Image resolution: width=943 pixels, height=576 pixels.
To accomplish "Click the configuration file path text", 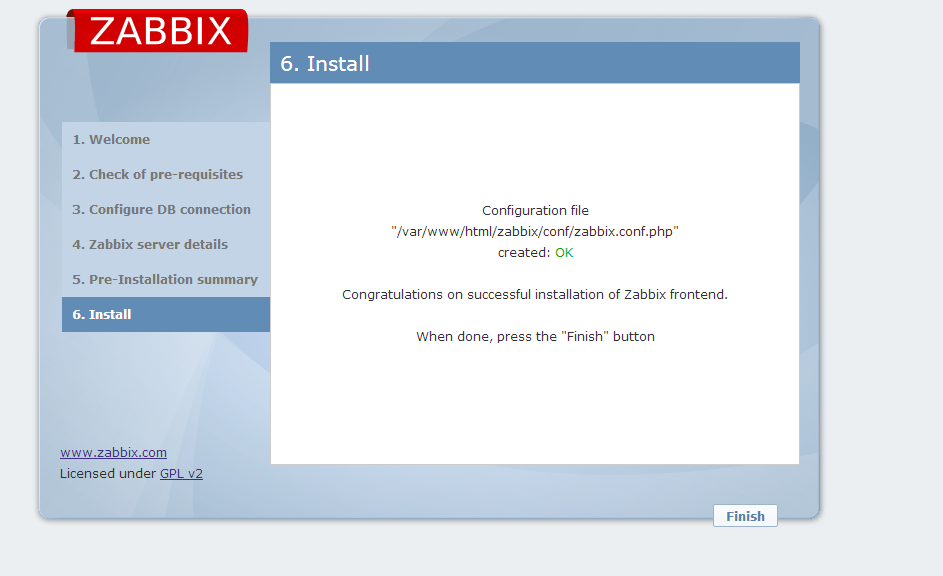I will pos(535,231).
